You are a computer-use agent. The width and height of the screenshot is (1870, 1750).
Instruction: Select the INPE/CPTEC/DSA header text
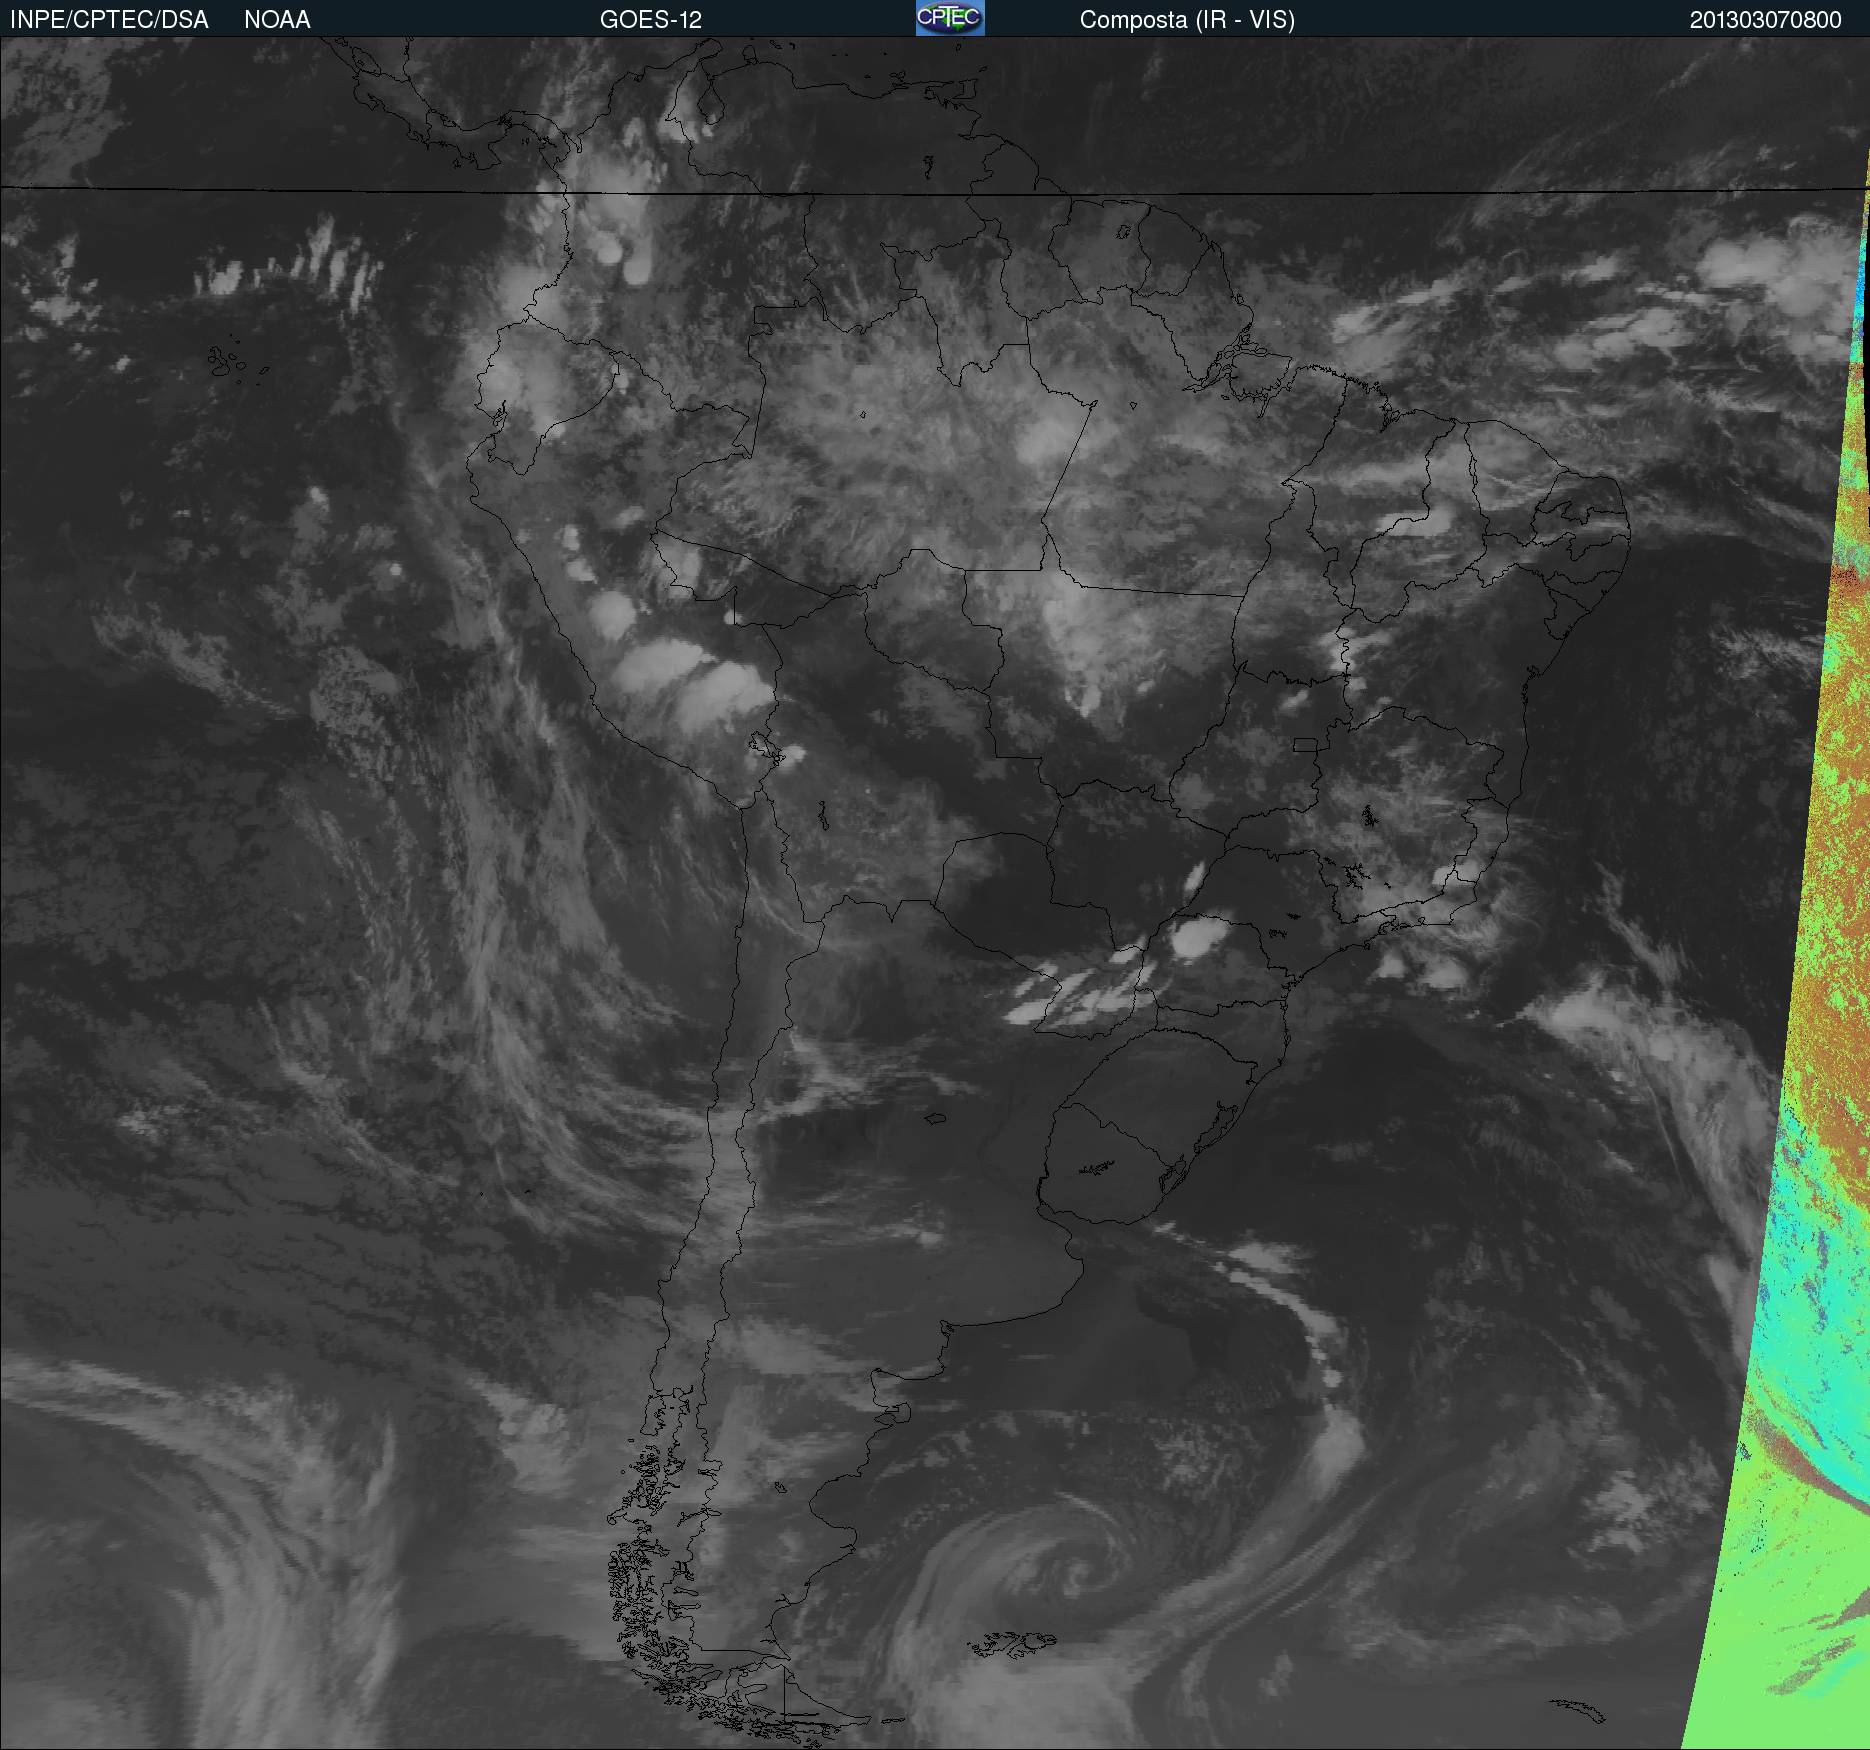(x=109, y=20)
